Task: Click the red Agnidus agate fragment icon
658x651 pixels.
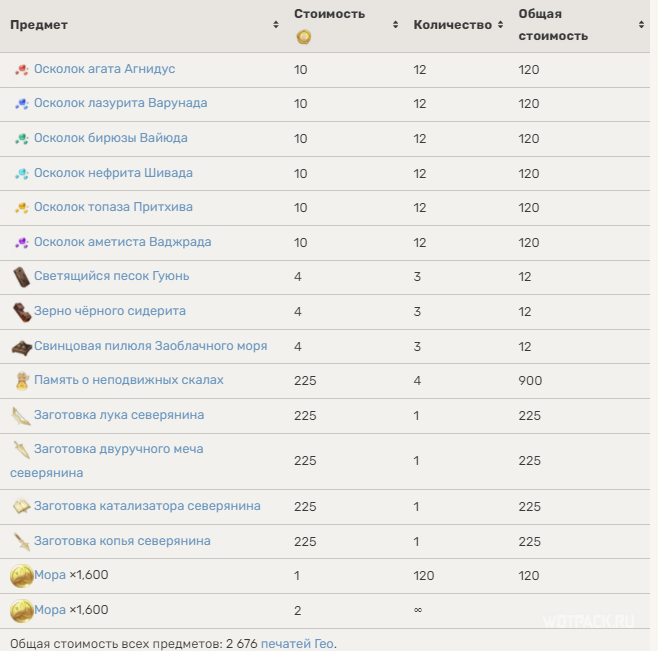Action: [x=22, y=69]
